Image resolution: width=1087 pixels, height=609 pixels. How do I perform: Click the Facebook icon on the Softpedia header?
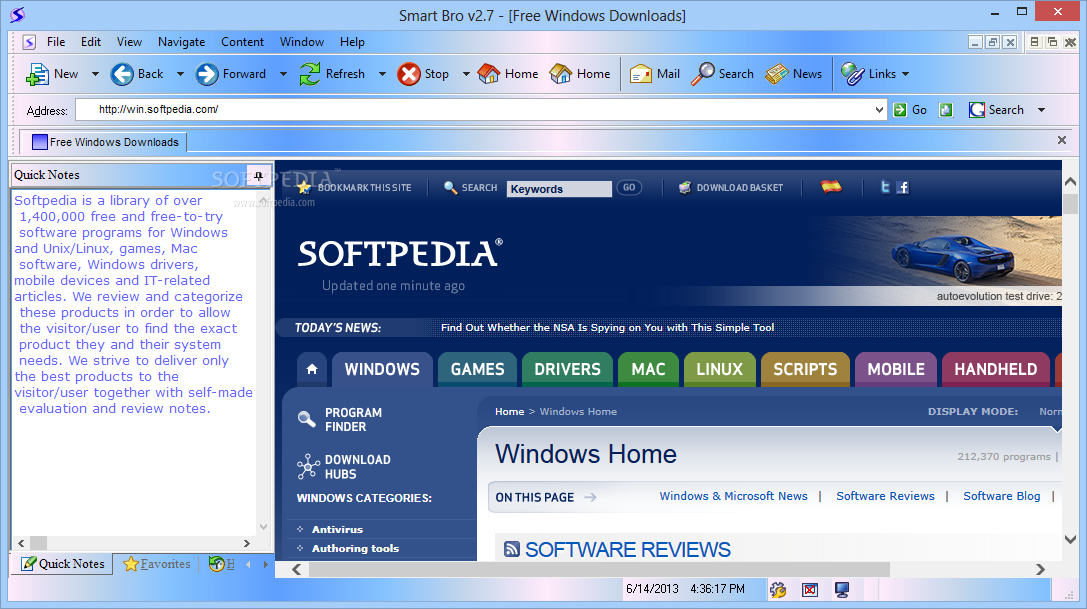pyautogui.click(x=903, y=187)
